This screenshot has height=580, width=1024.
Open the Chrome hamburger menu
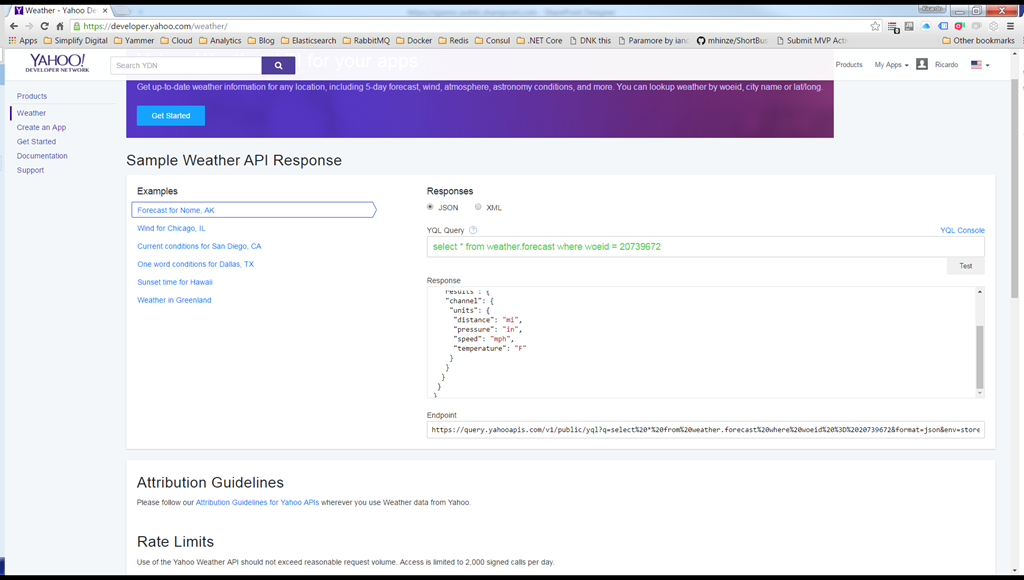1010,26
